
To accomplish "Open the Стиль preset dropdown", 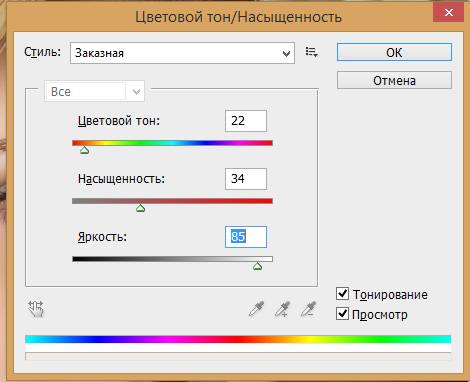I will pyautogui.click(x=182, y=53).
